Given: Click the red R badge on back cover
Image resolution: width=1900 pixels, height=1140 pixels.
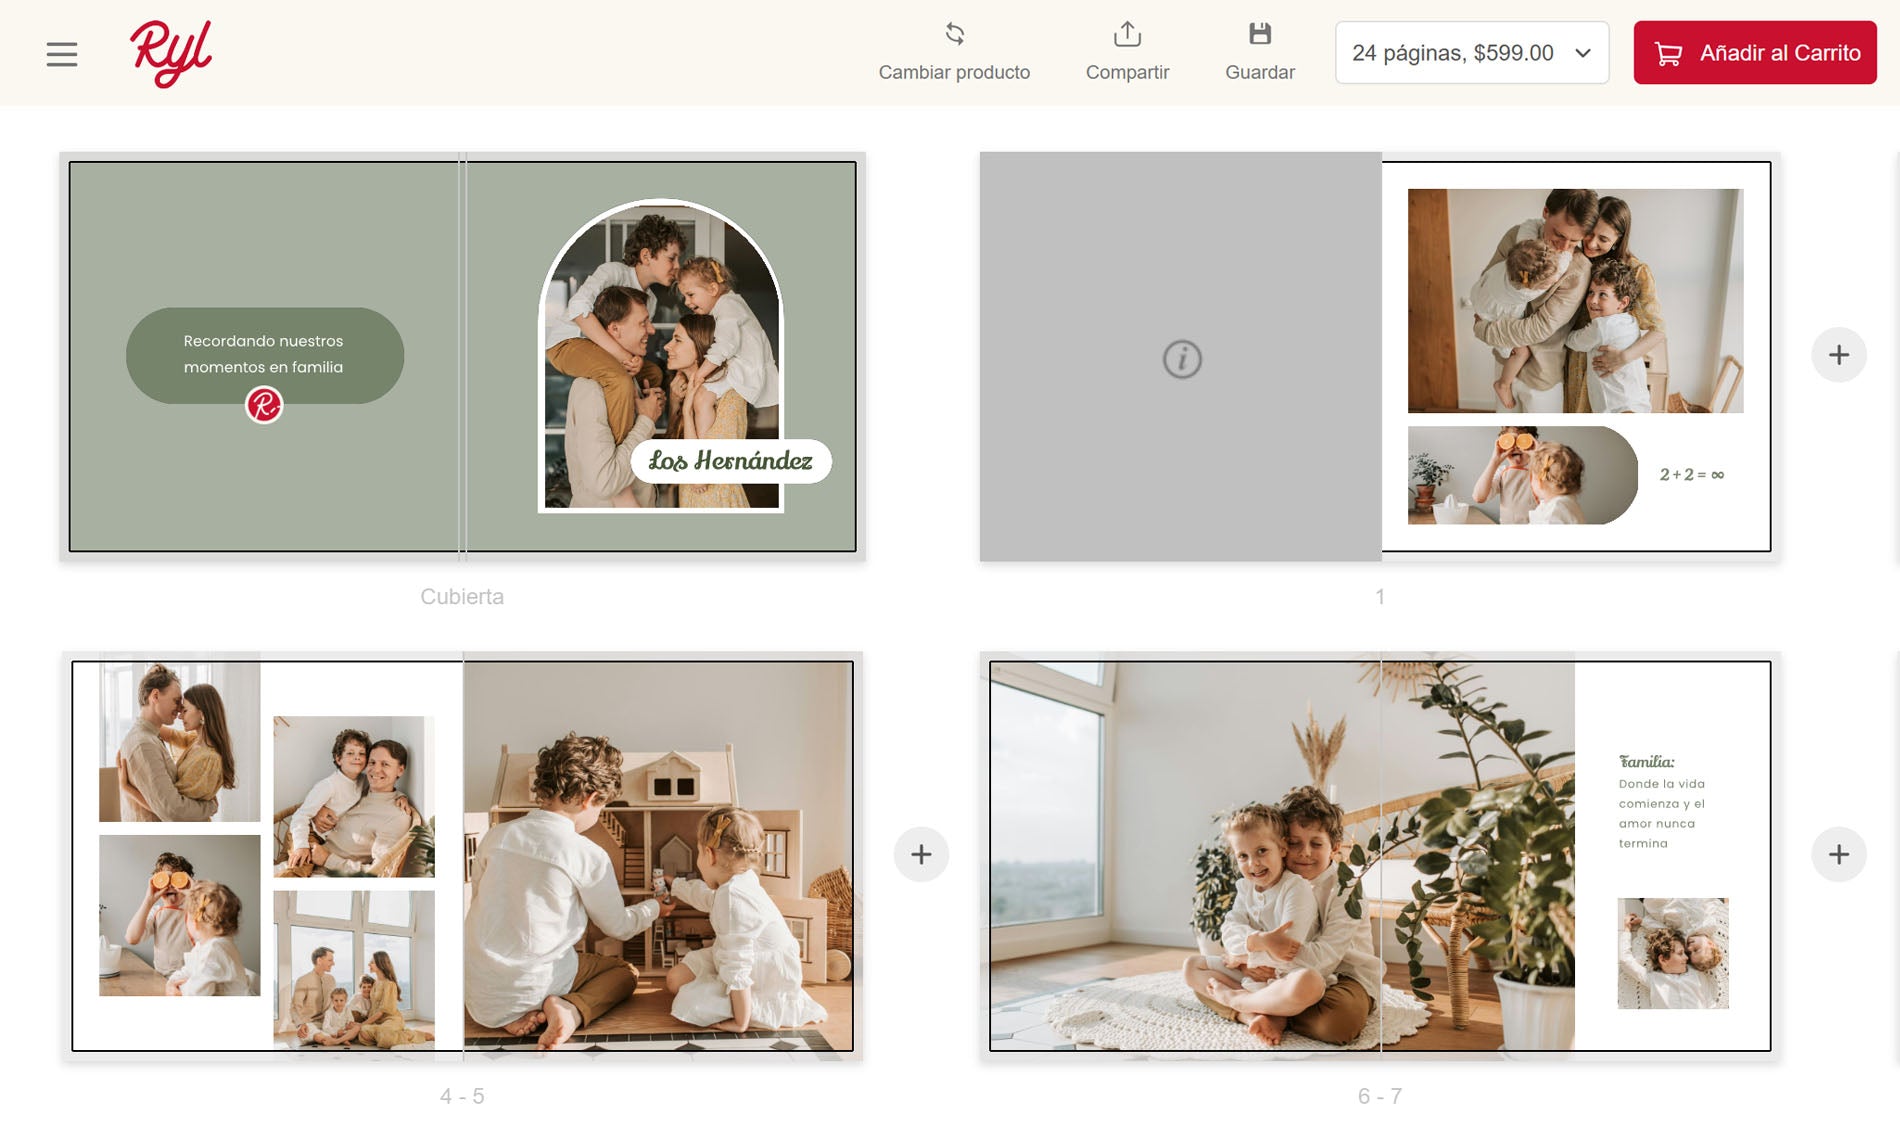Looking at the screenshot, I should [x=264, y=405].
